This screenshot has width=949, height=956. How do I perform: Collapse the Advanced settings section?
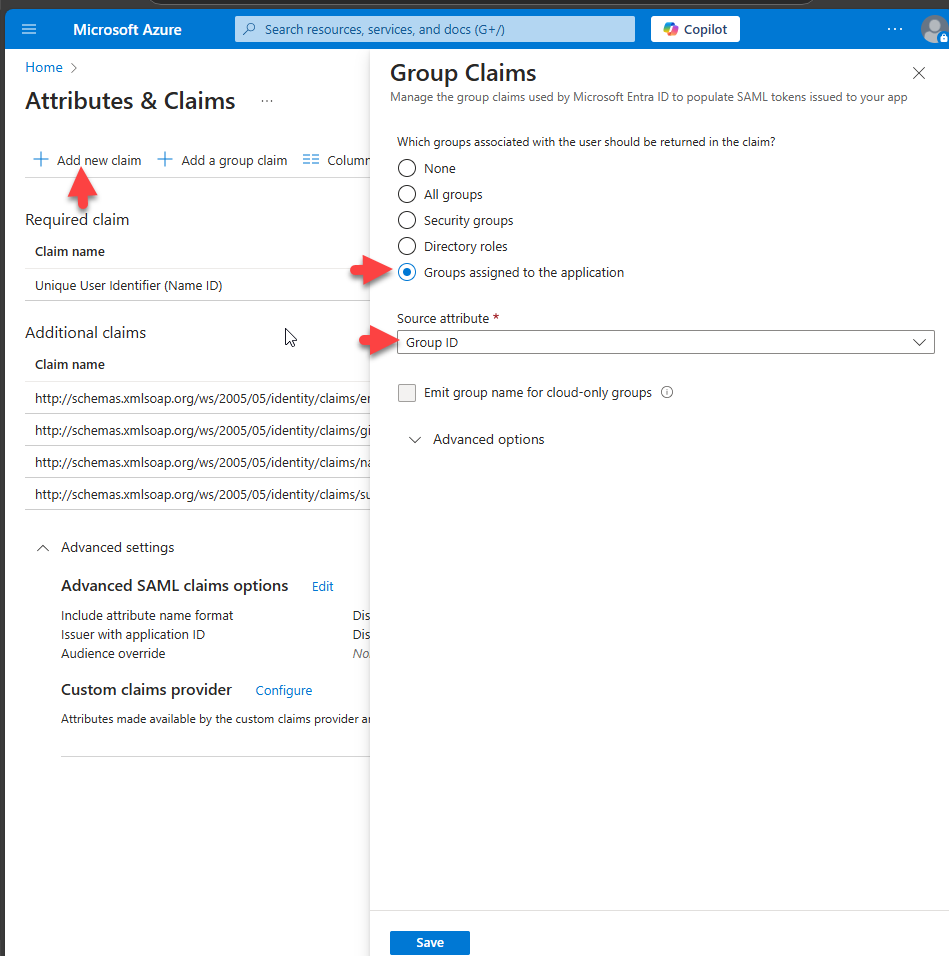pyautogui.click(x=105, y=548)
